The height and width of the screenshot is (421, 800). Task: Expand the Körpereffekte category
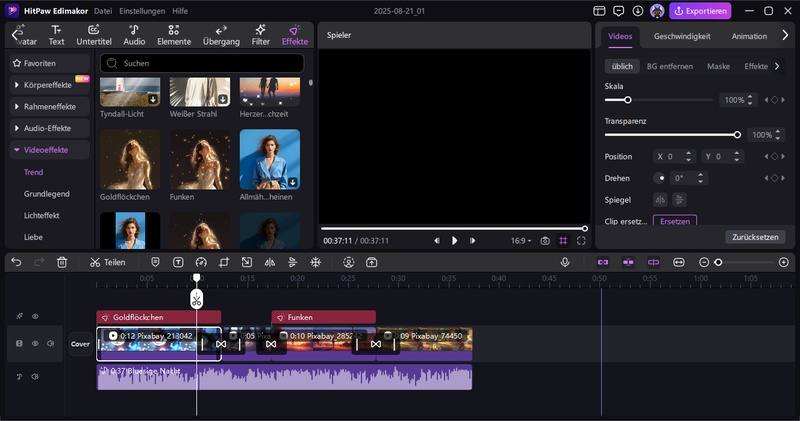click(x=49, y=85)
